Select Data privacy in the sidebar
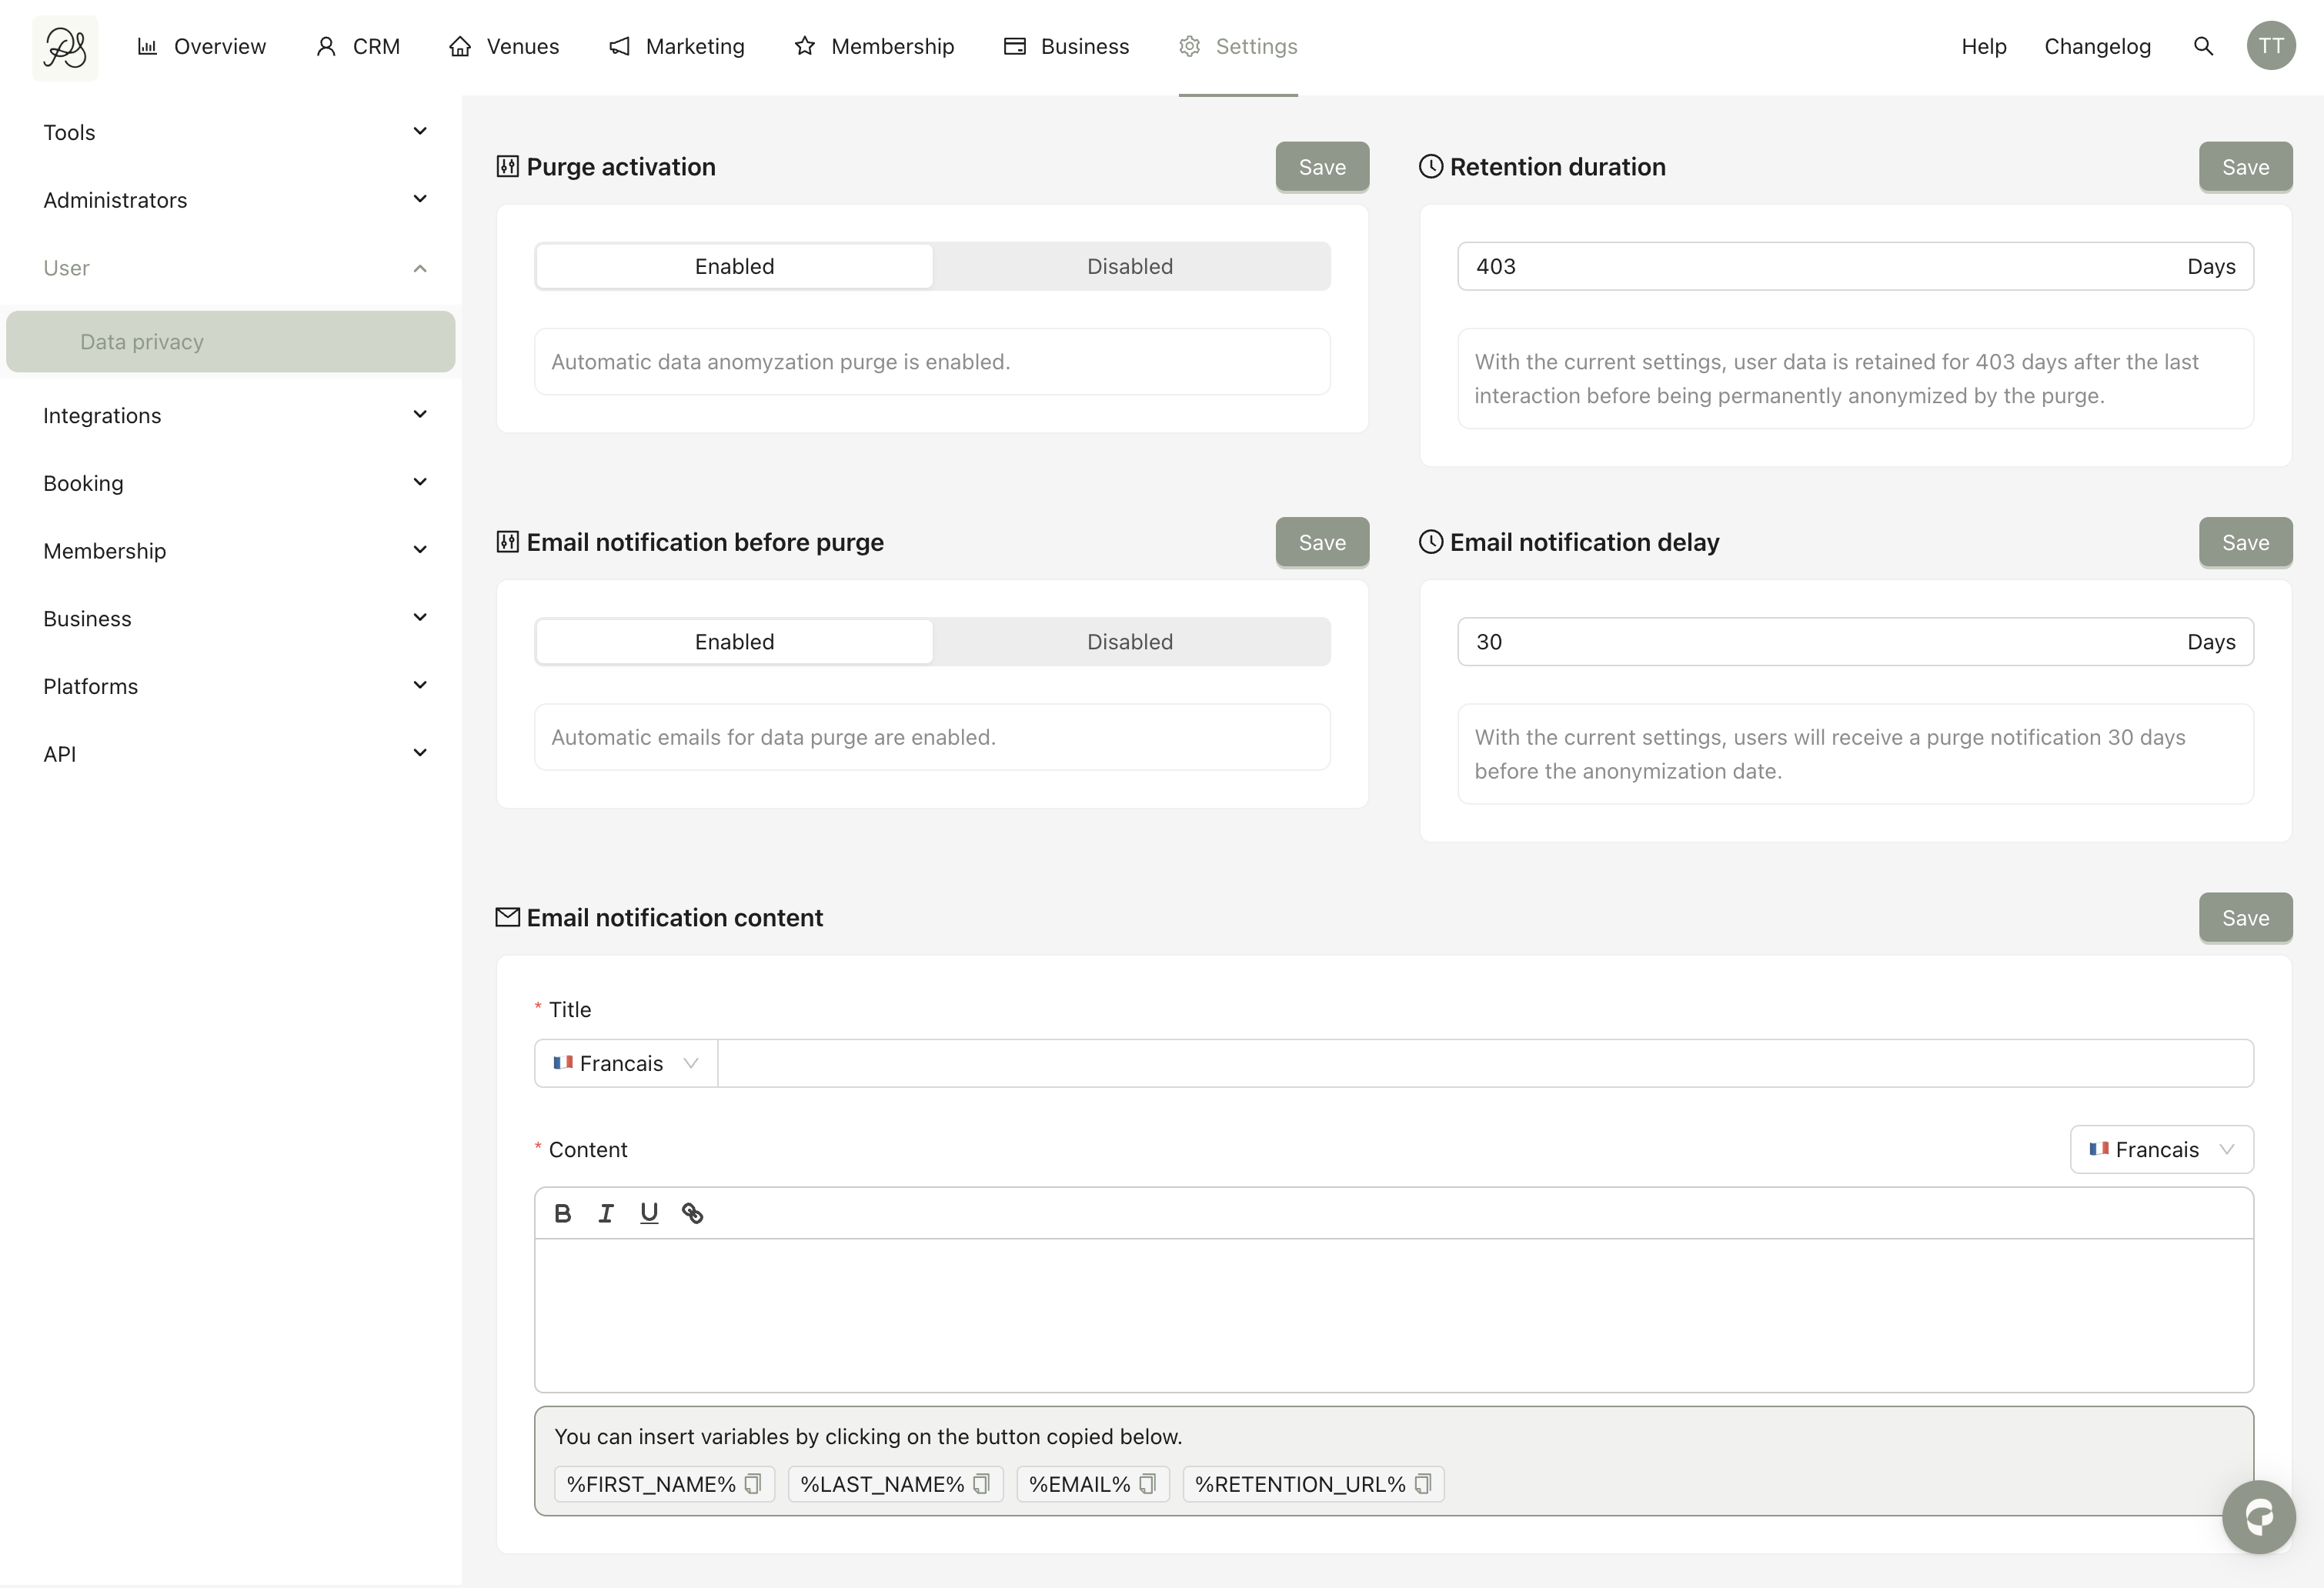The width and height of the screenshot is (2324, 1588). 231,342
